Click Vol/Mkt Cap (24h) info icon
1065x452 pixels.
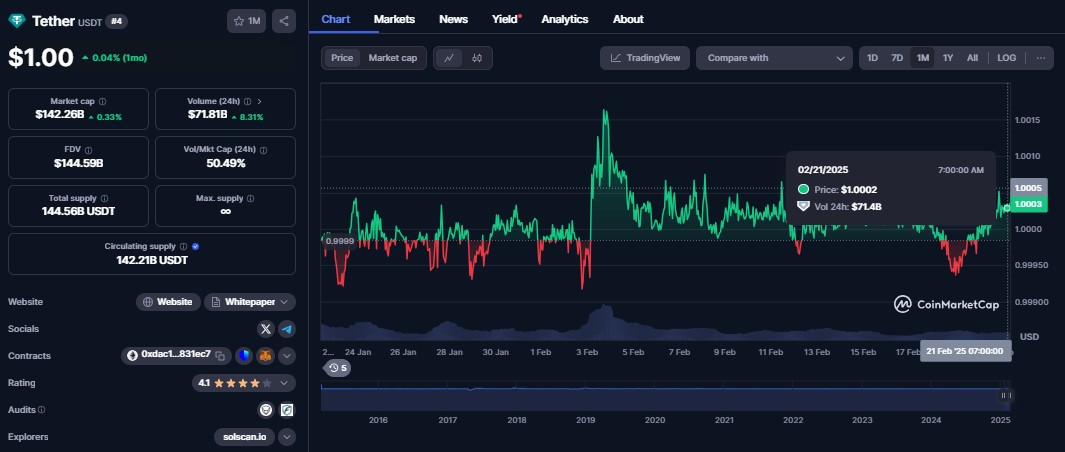click(264, 150)
